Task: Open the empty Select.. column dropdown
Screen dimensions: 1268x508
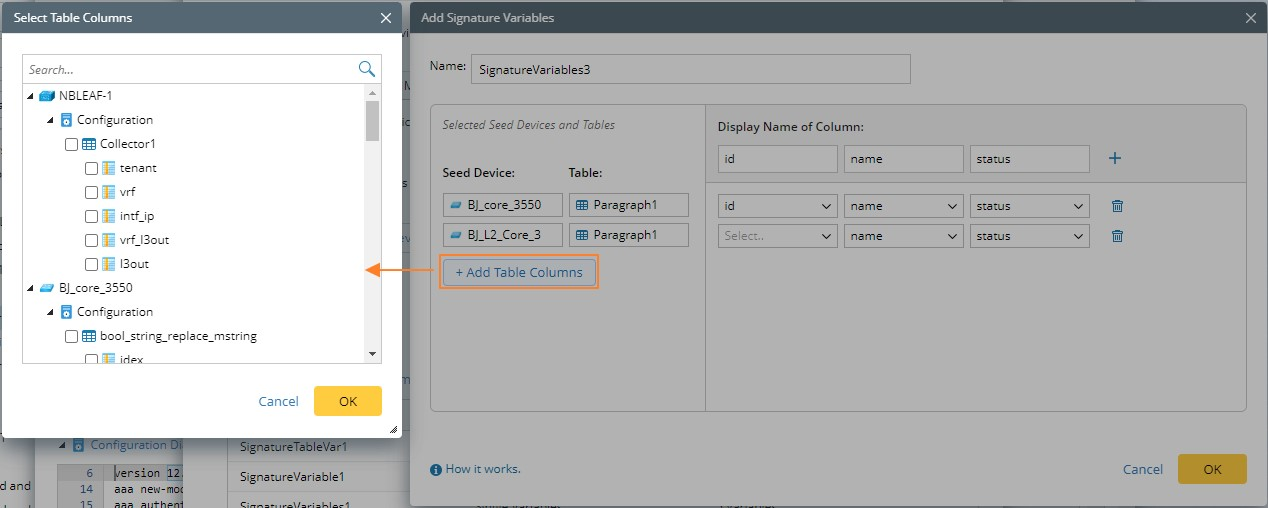Action: [x=777, y=236]
